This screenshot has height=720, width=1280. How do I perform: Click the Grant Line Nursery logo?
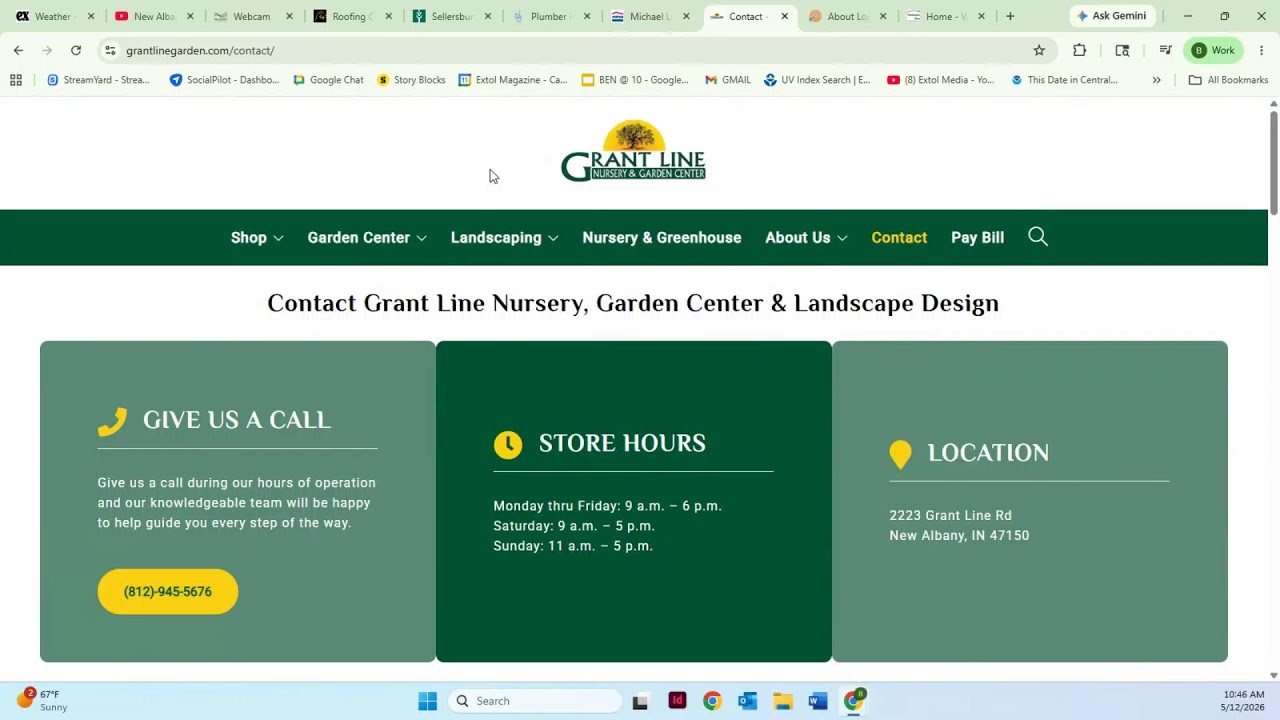tap(633, 152)
